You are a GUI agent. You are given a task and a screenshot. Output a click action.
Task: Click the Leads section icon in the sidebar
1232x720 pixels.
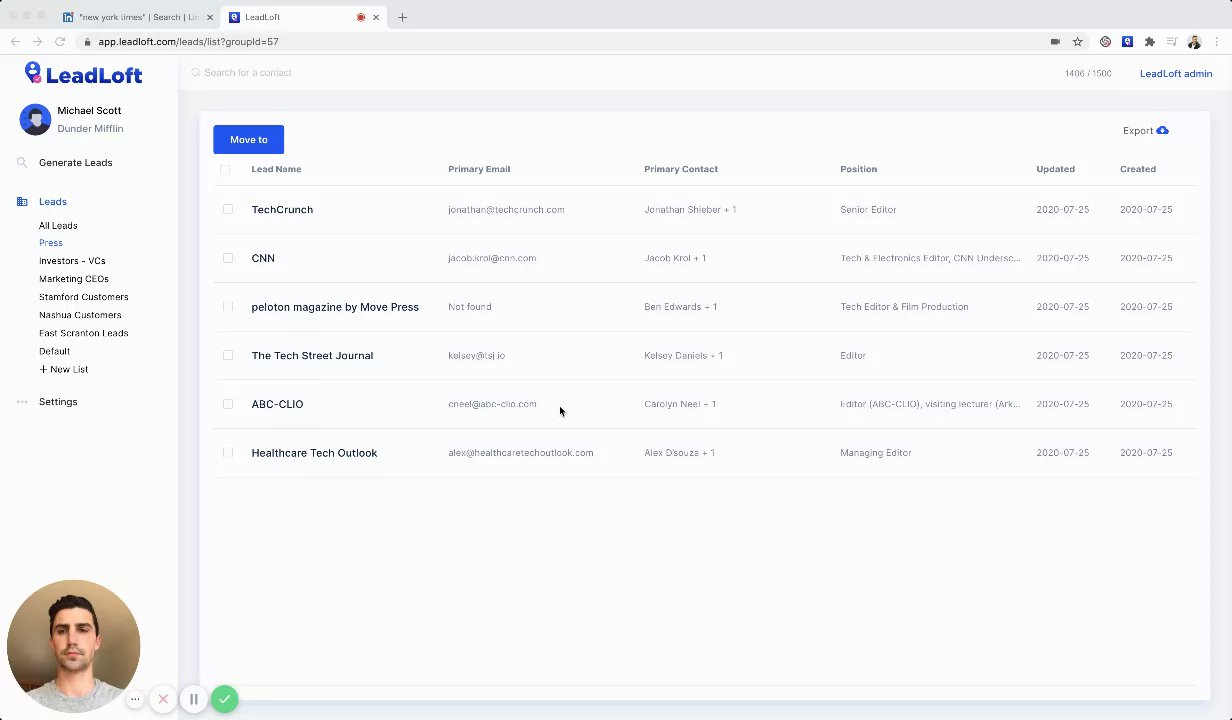(x=22, y=202)
